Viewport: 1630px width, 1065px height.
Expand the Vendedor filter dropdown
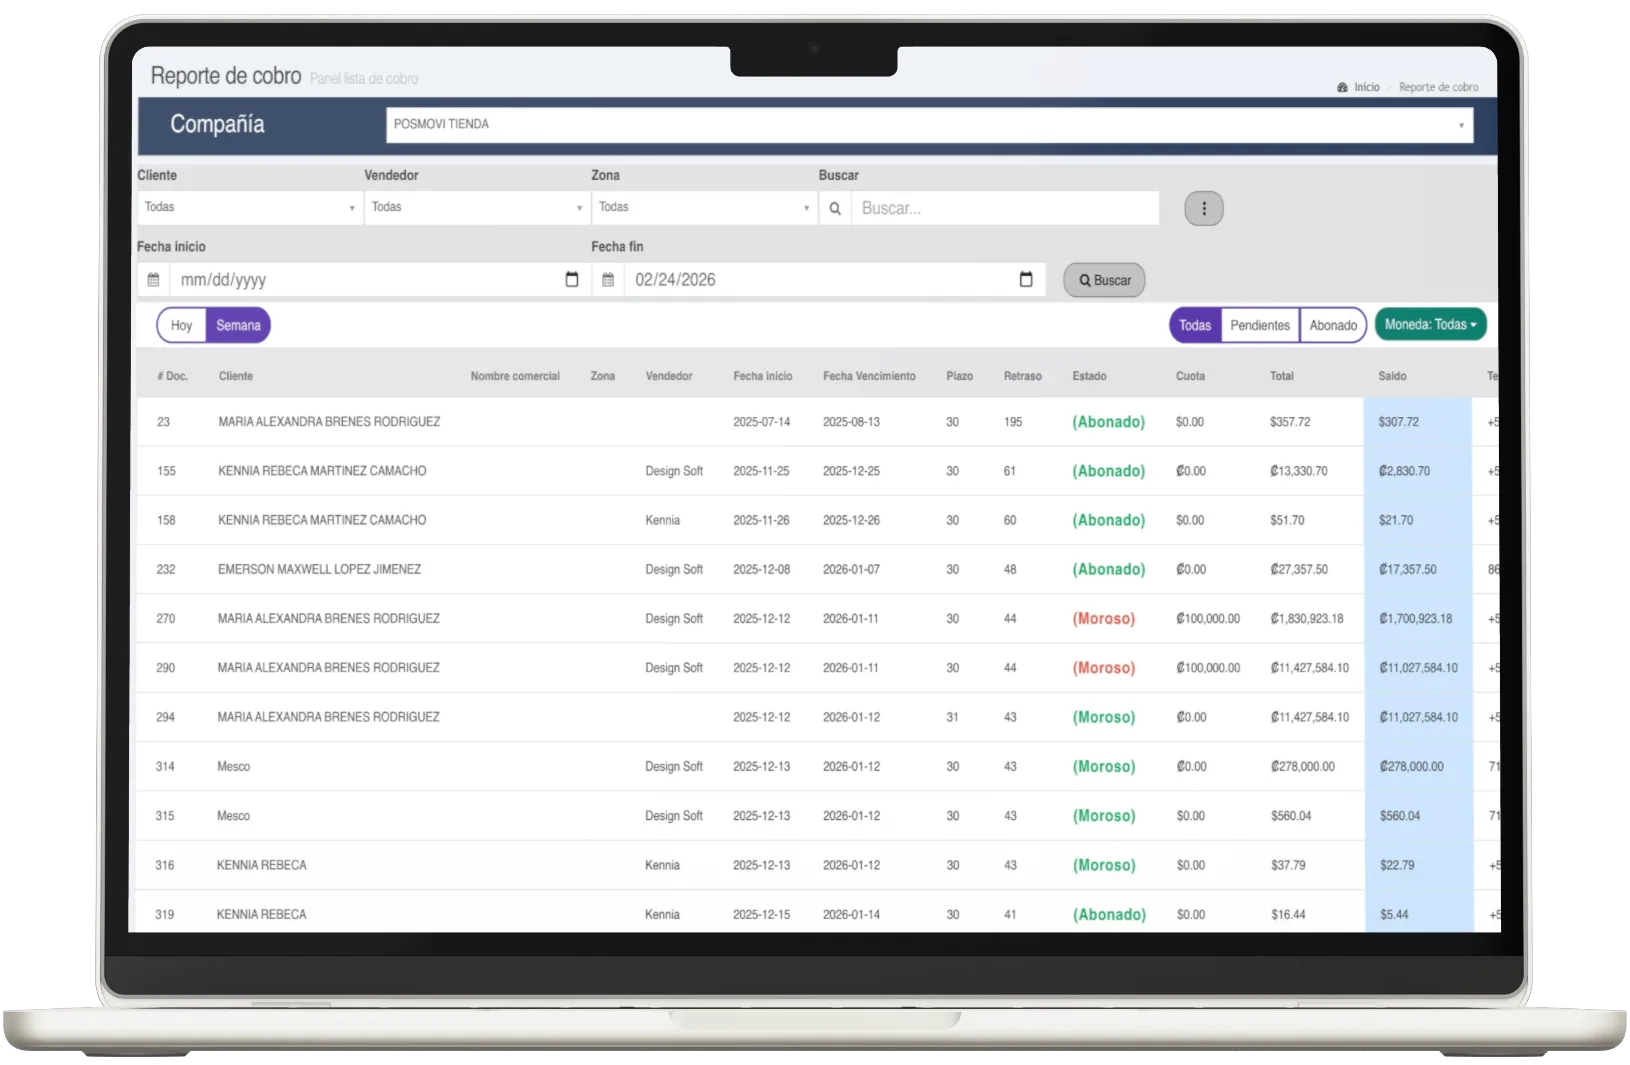pos(476,208)
